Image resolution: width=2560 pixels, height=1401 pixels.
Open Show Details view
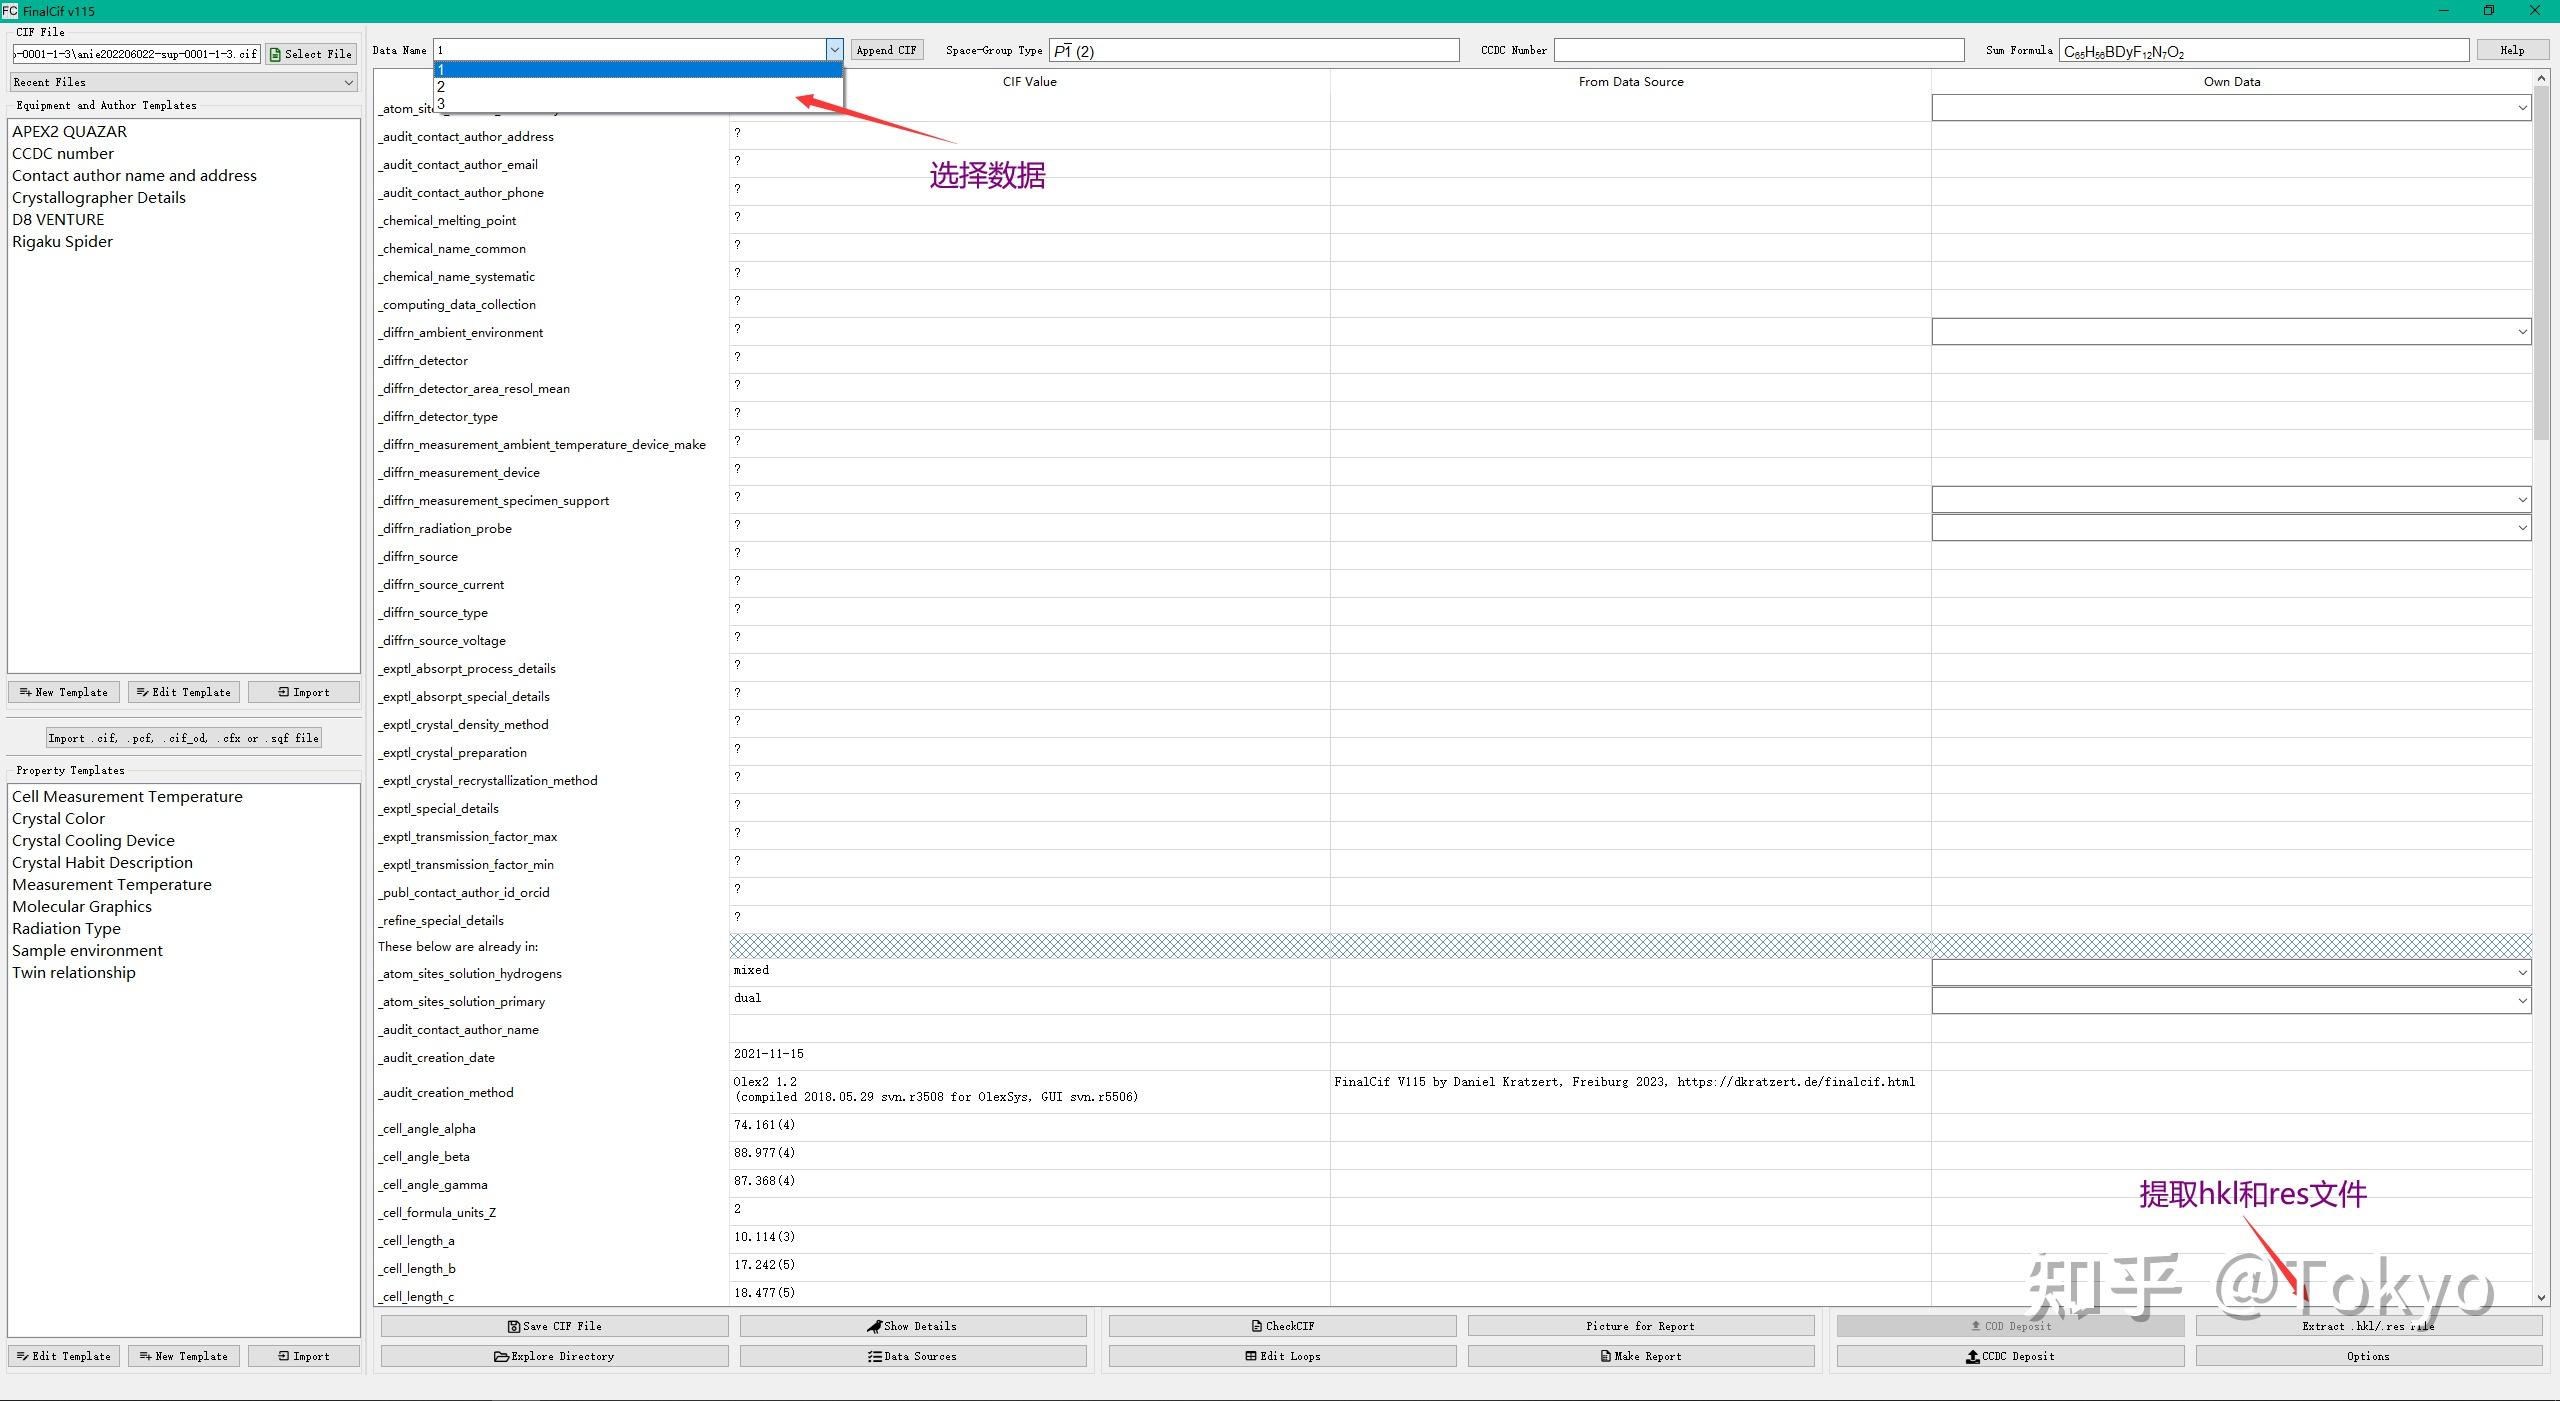(912, 1326)
